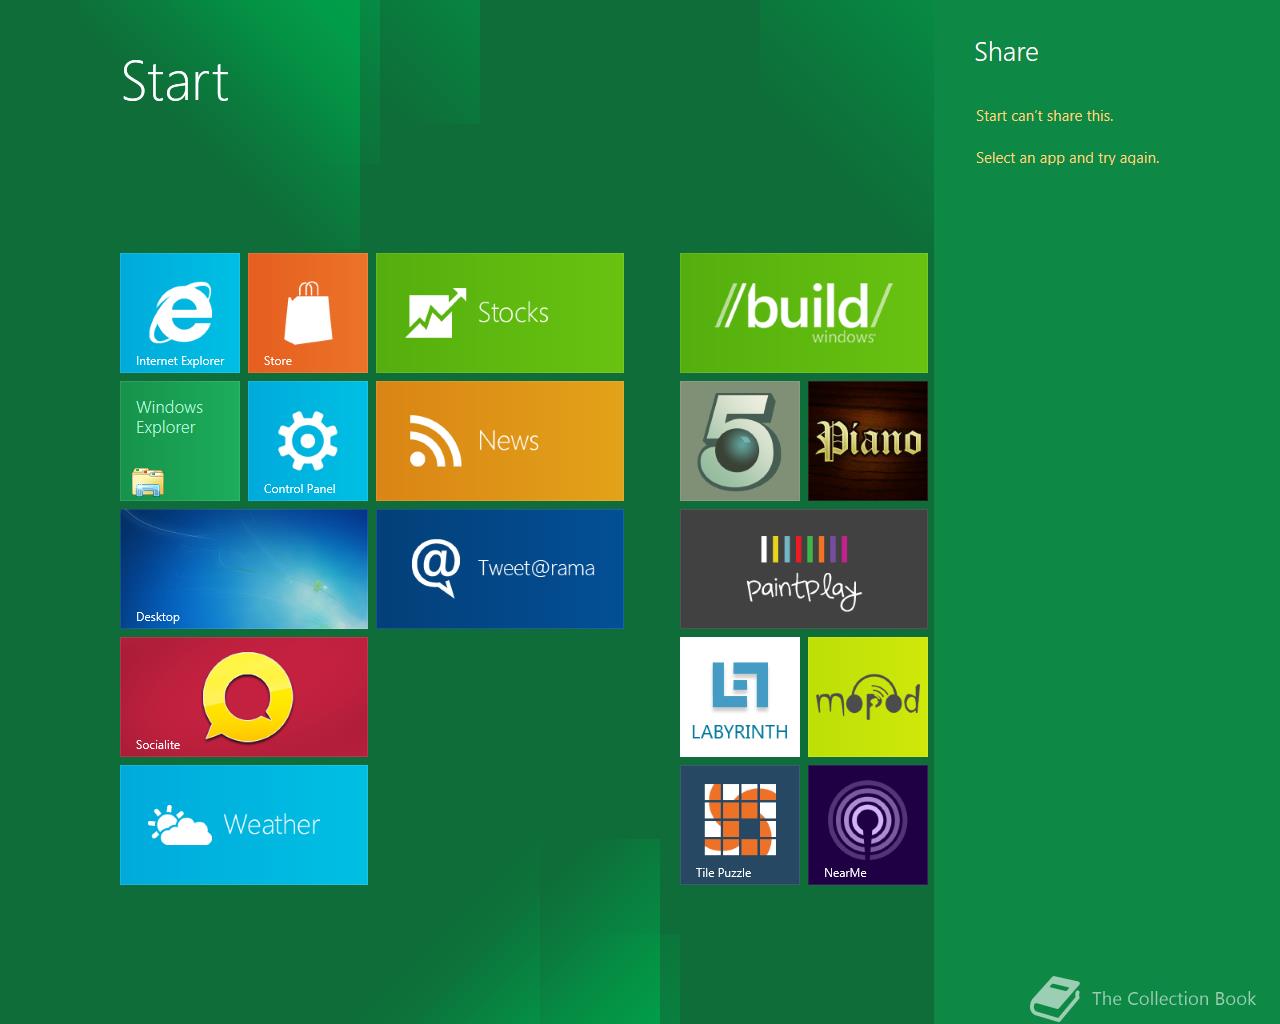Launch the //build/ windows tile

tap(804, 313)
